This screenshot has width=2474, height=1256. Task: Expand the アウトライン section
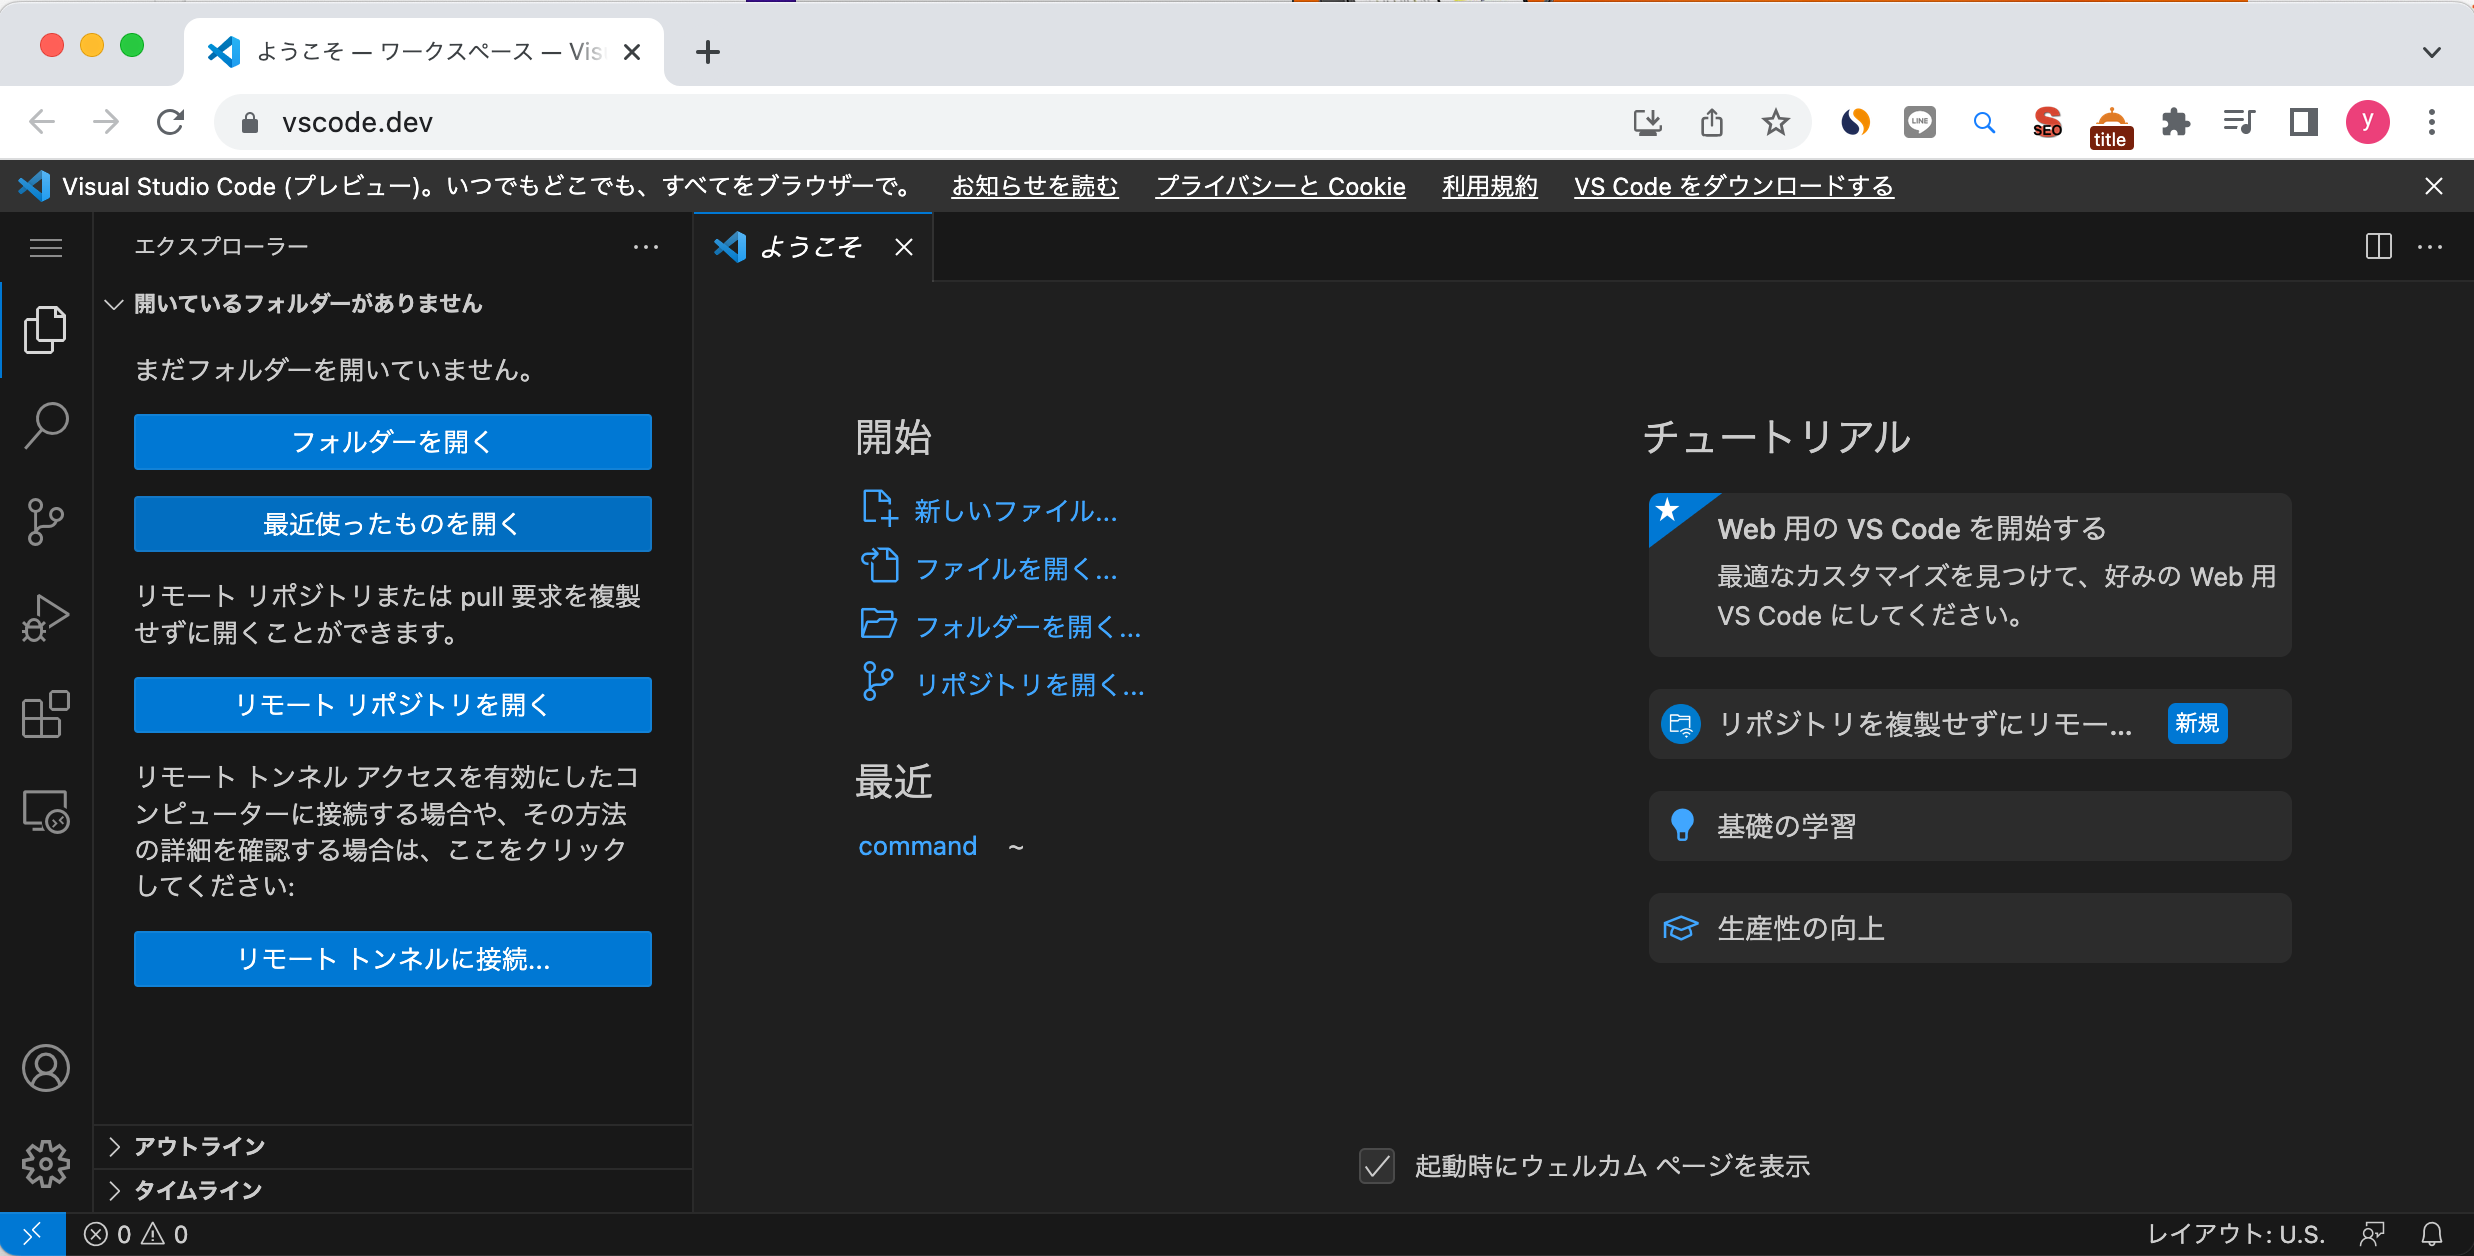point(392,1146)
